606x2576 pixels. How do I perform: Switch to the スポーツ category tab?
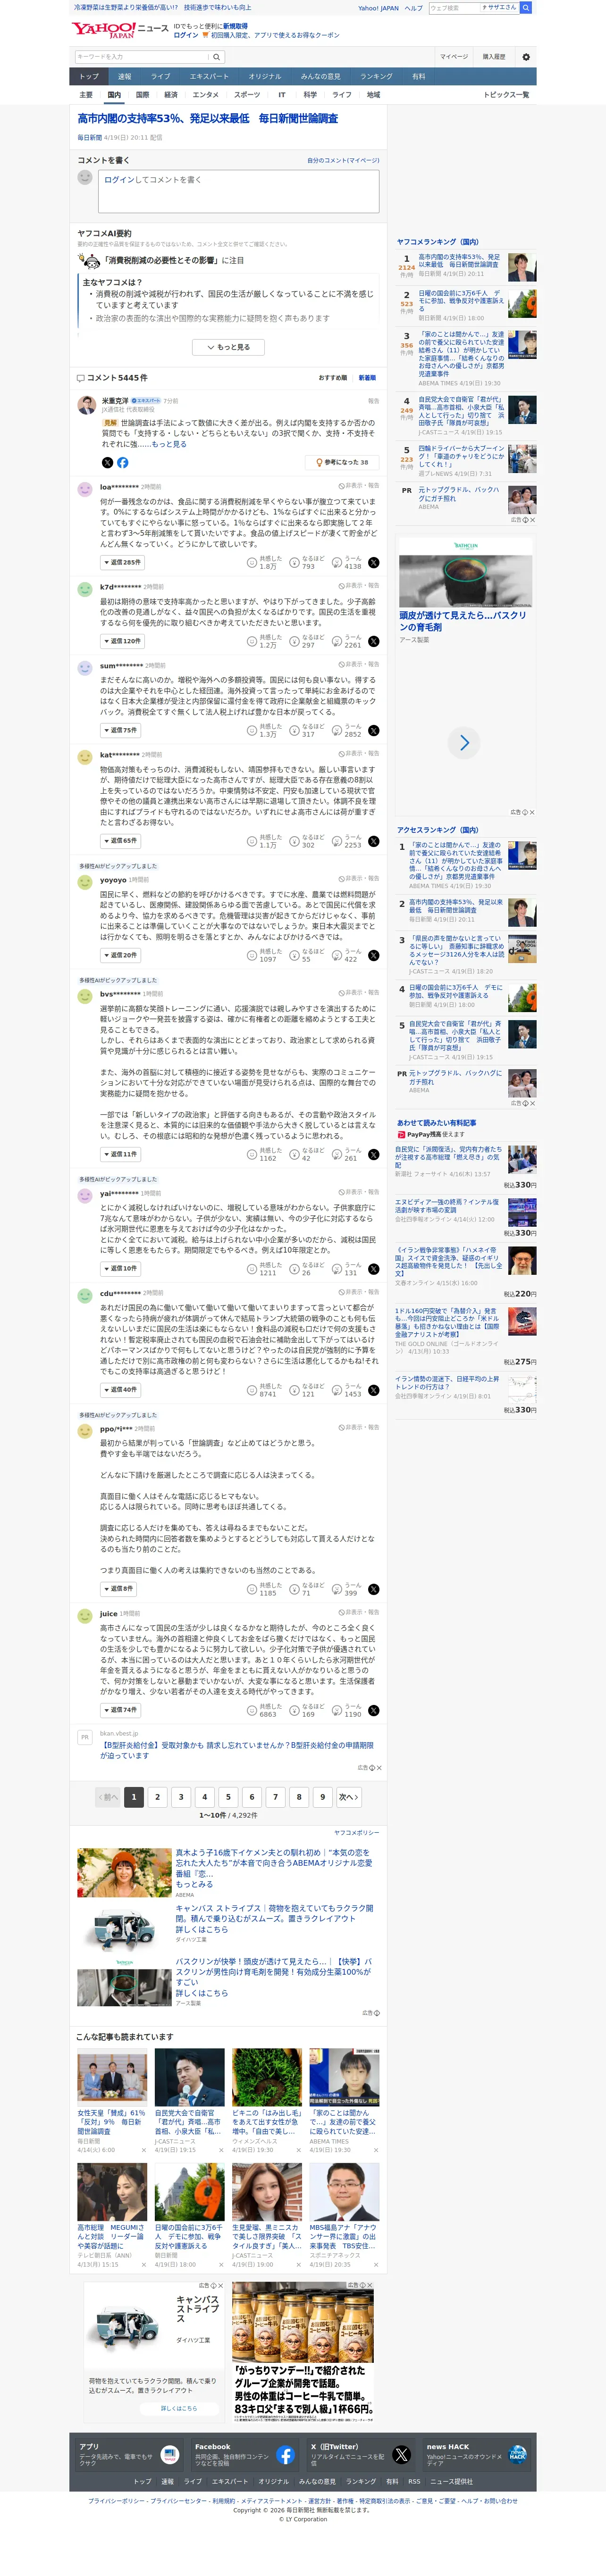(x=247, y=95)
